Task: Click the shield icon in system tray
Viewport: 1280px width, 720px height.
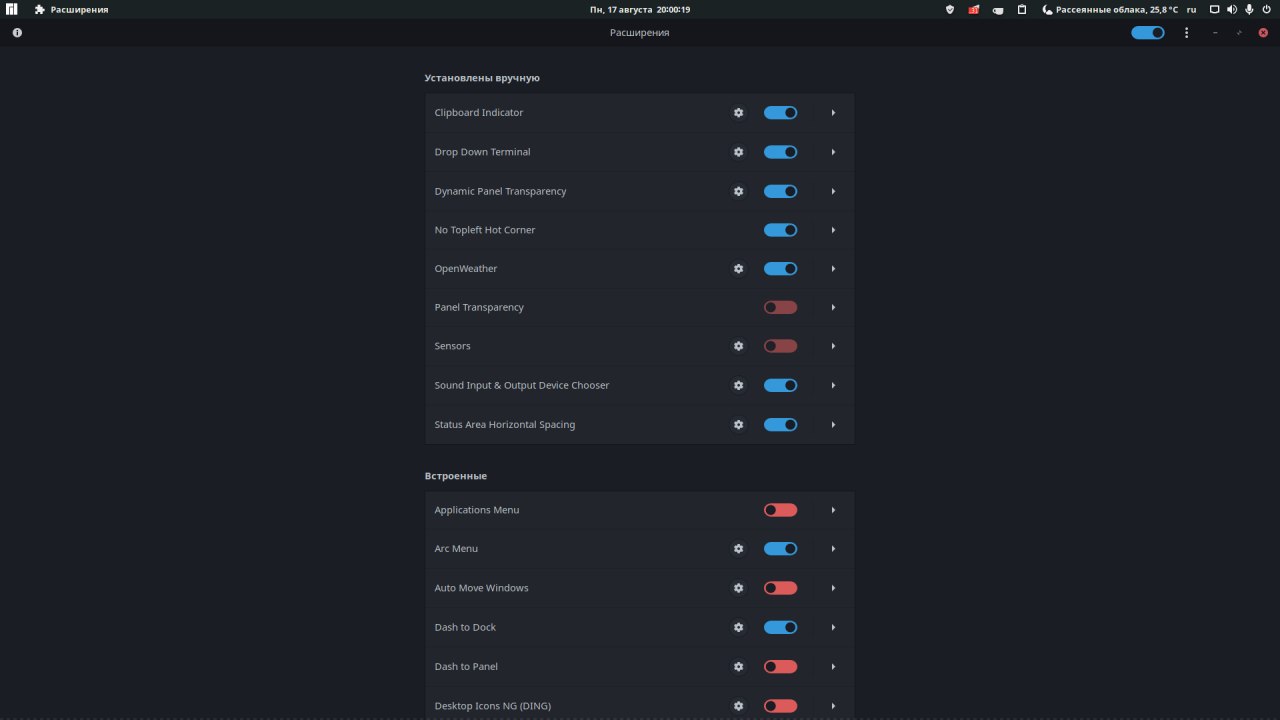Action: pos(950,9)
